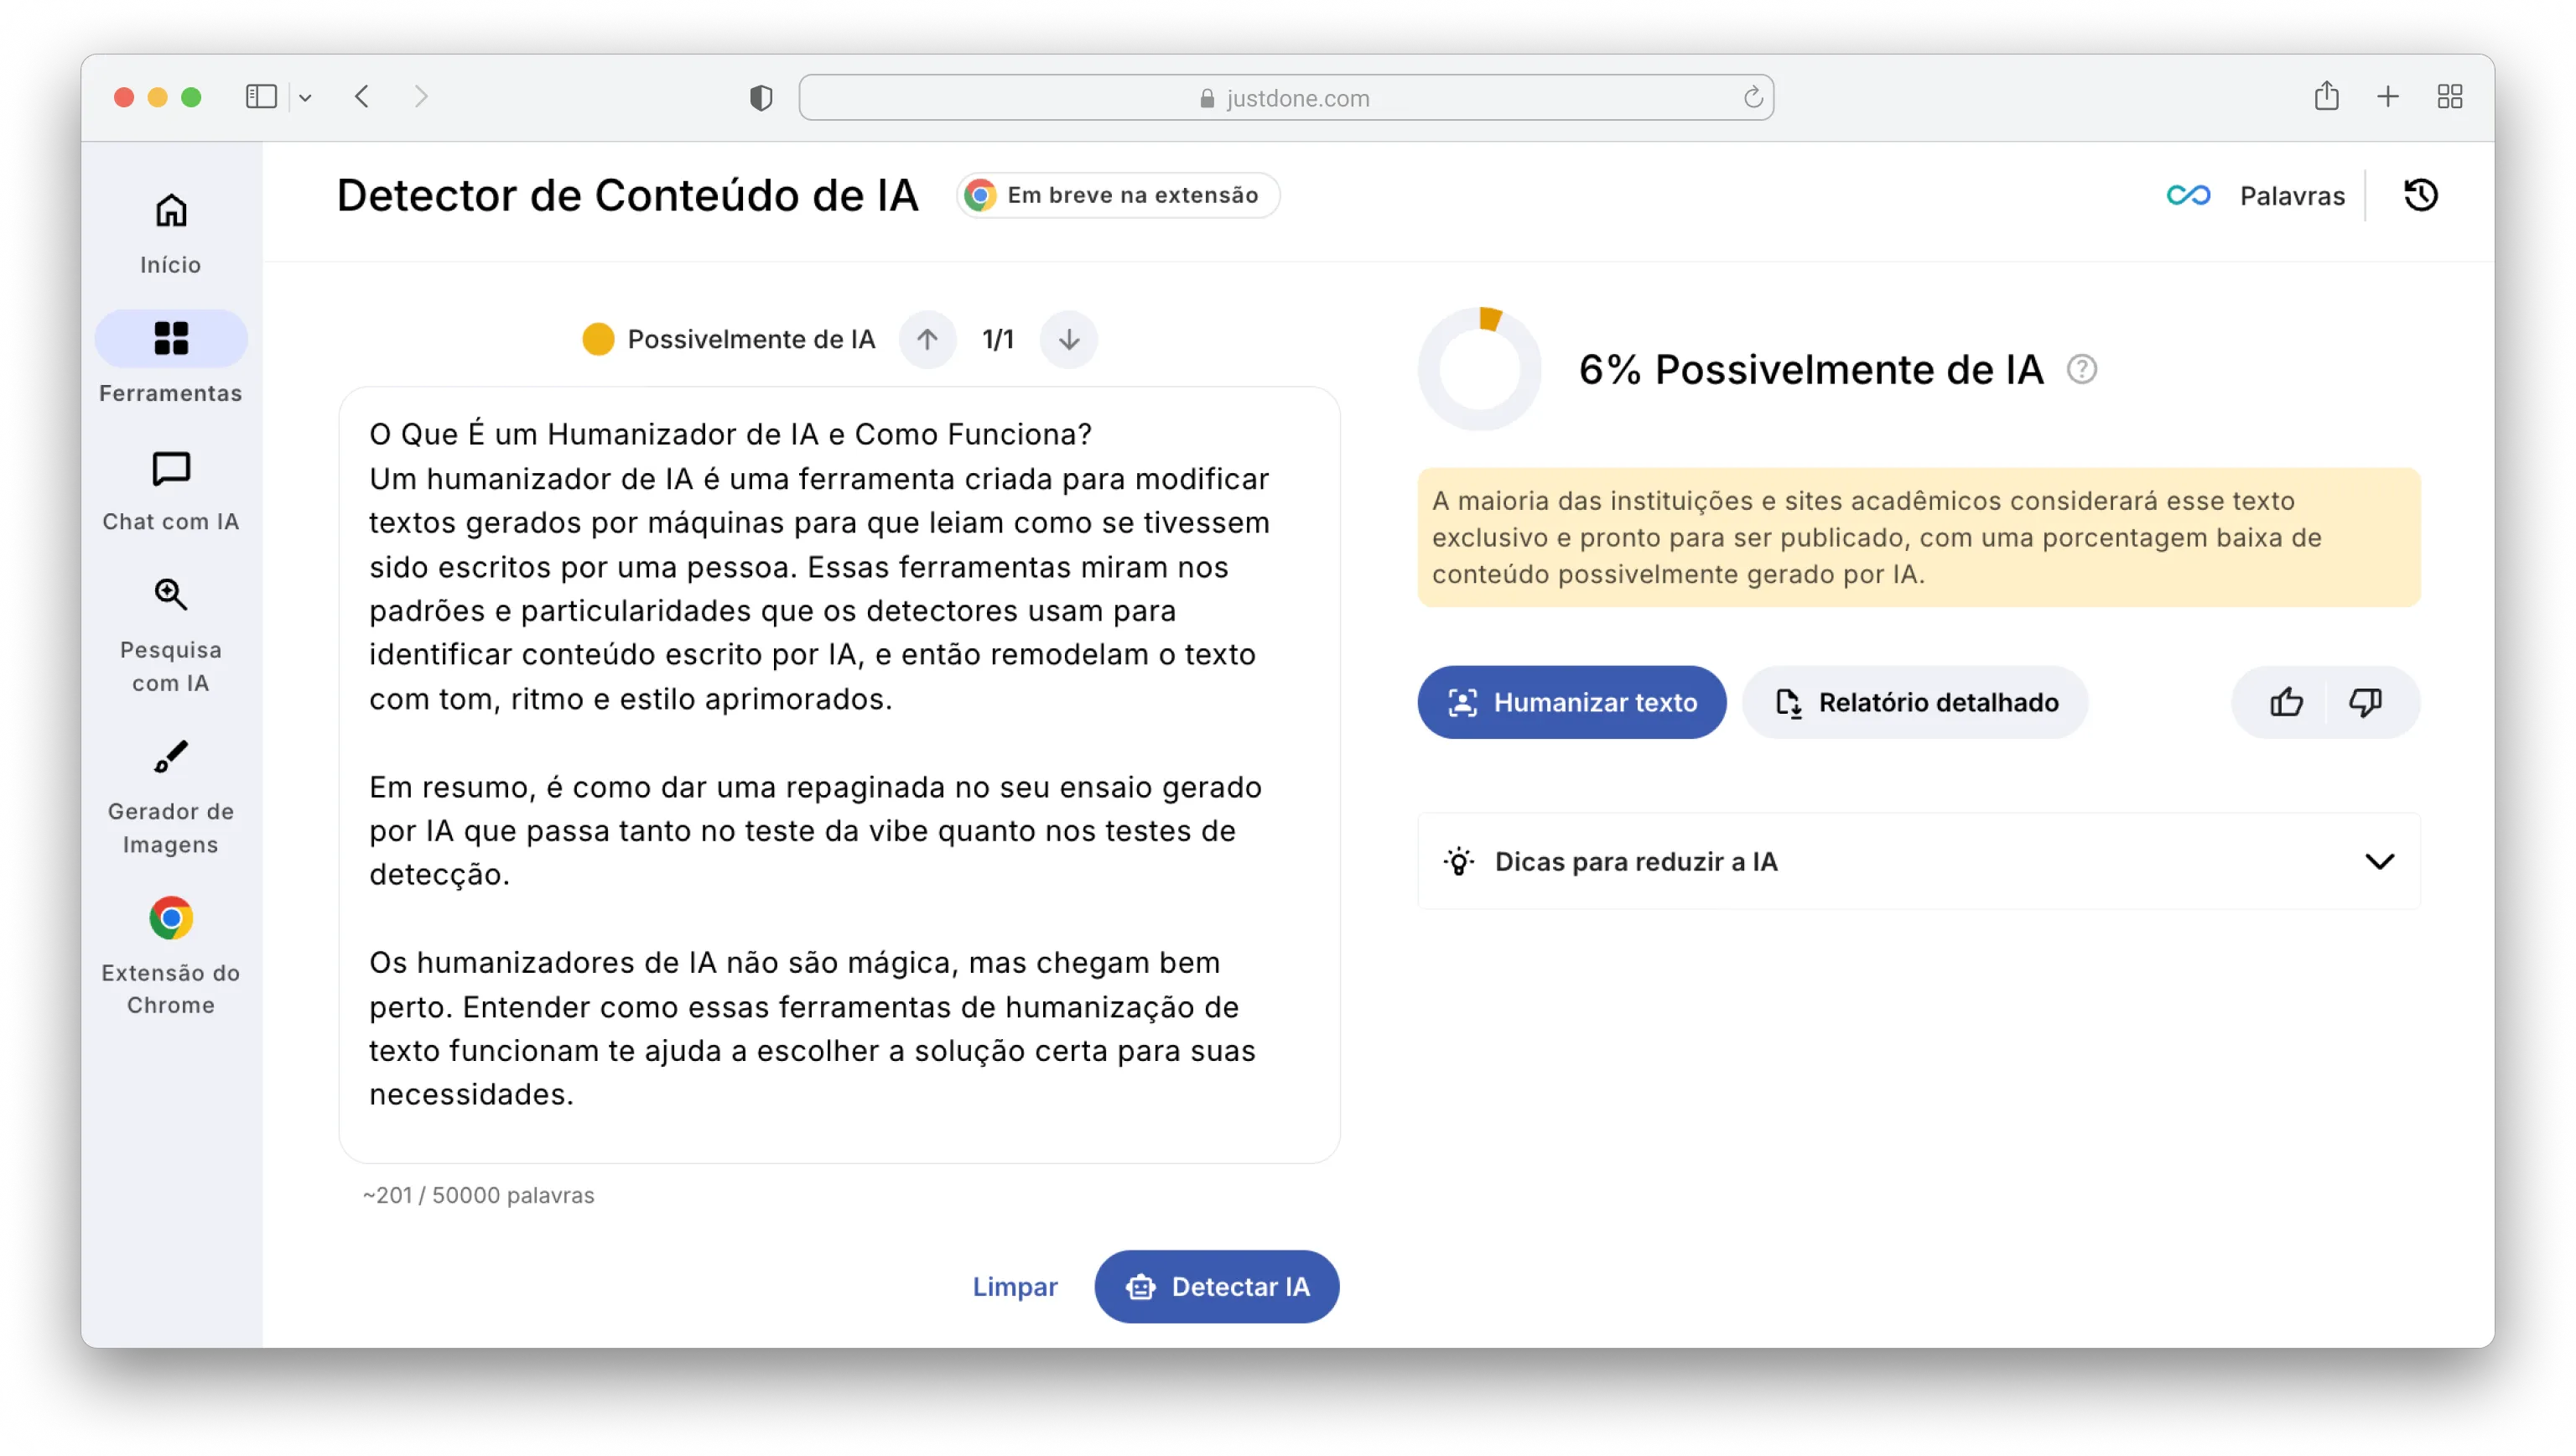Open sidebar toggle dropdown chevron in Safari

tap(305, 98)
